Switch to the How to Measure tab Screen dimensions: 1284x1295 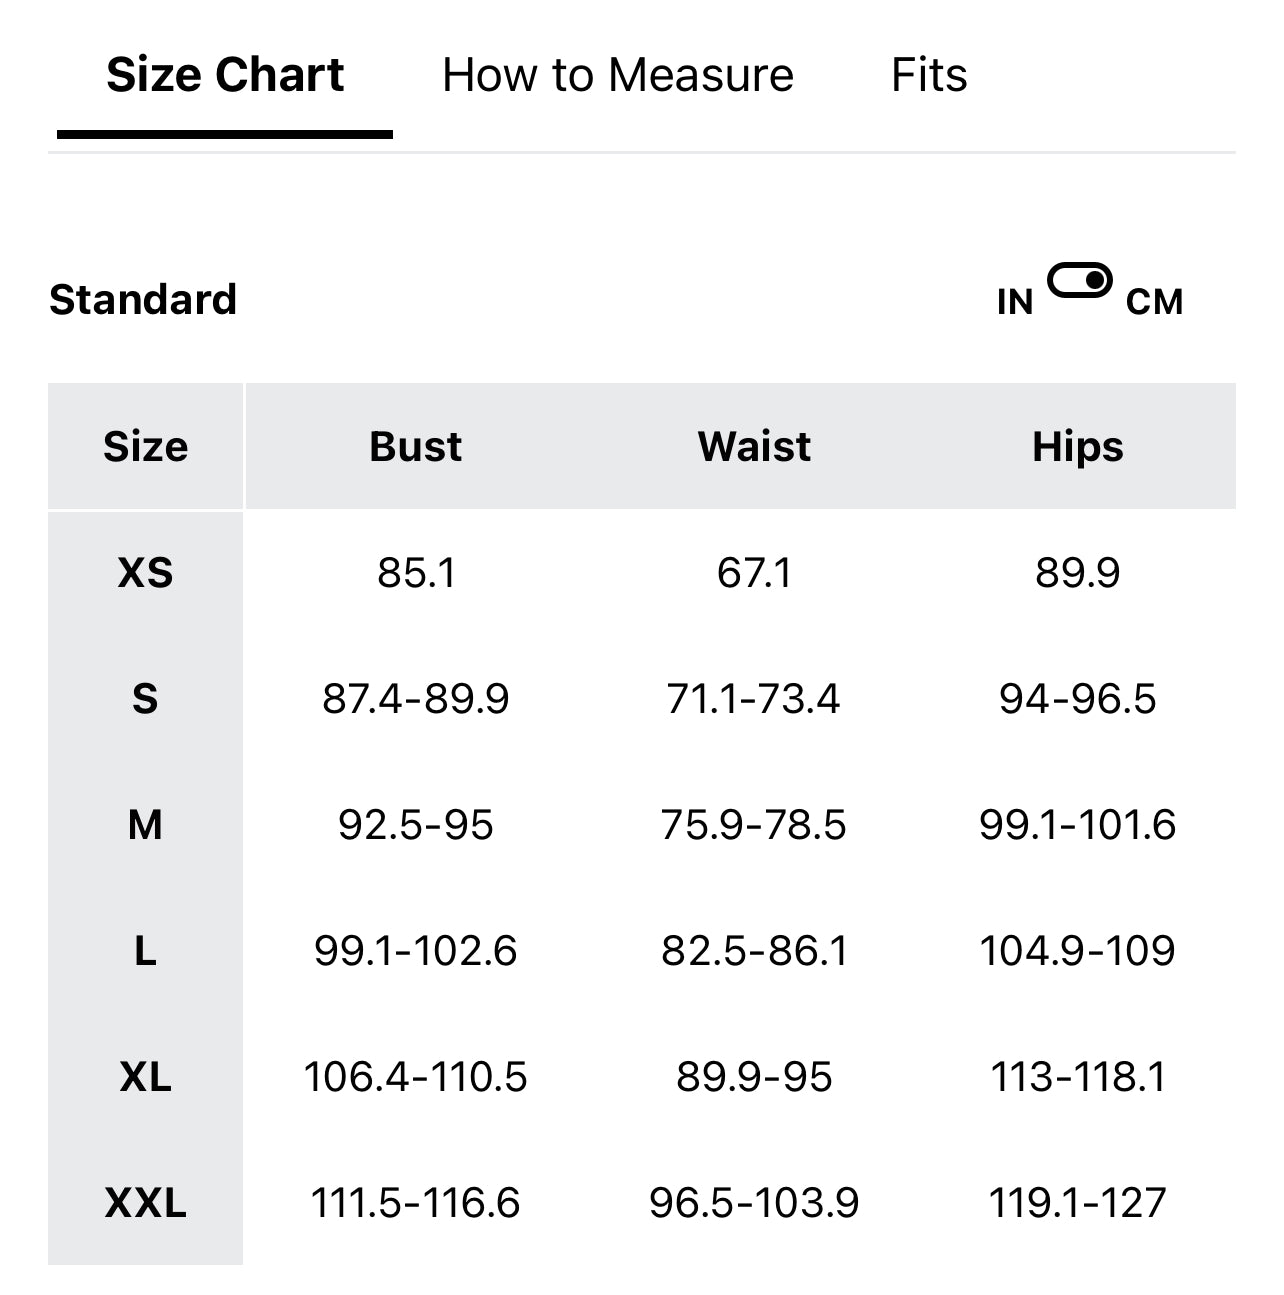(617, 76)
